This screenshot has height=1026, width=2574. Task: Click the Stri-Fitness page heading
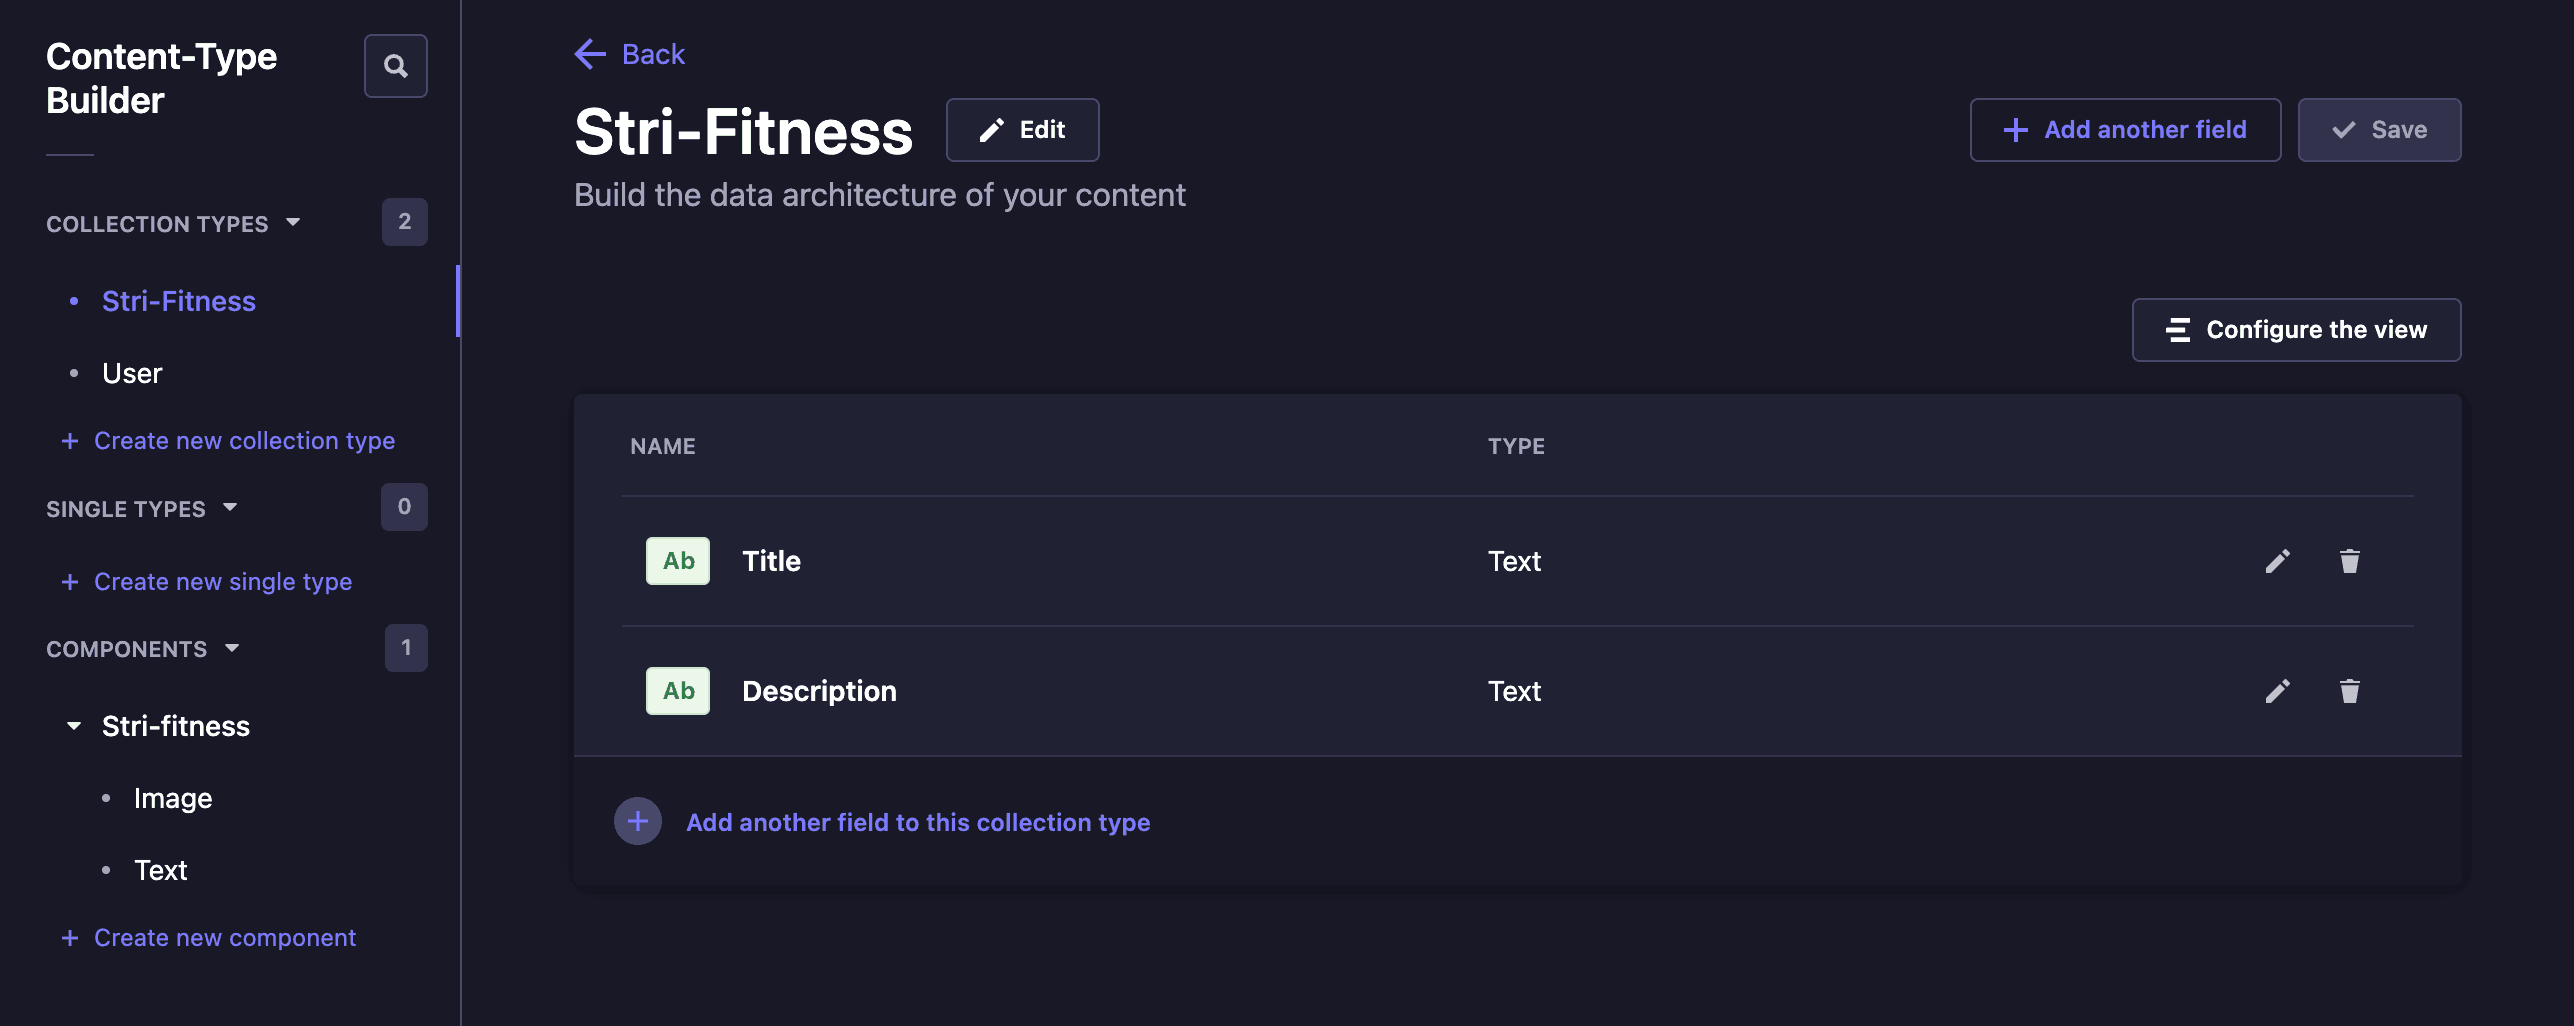point(743,132)
